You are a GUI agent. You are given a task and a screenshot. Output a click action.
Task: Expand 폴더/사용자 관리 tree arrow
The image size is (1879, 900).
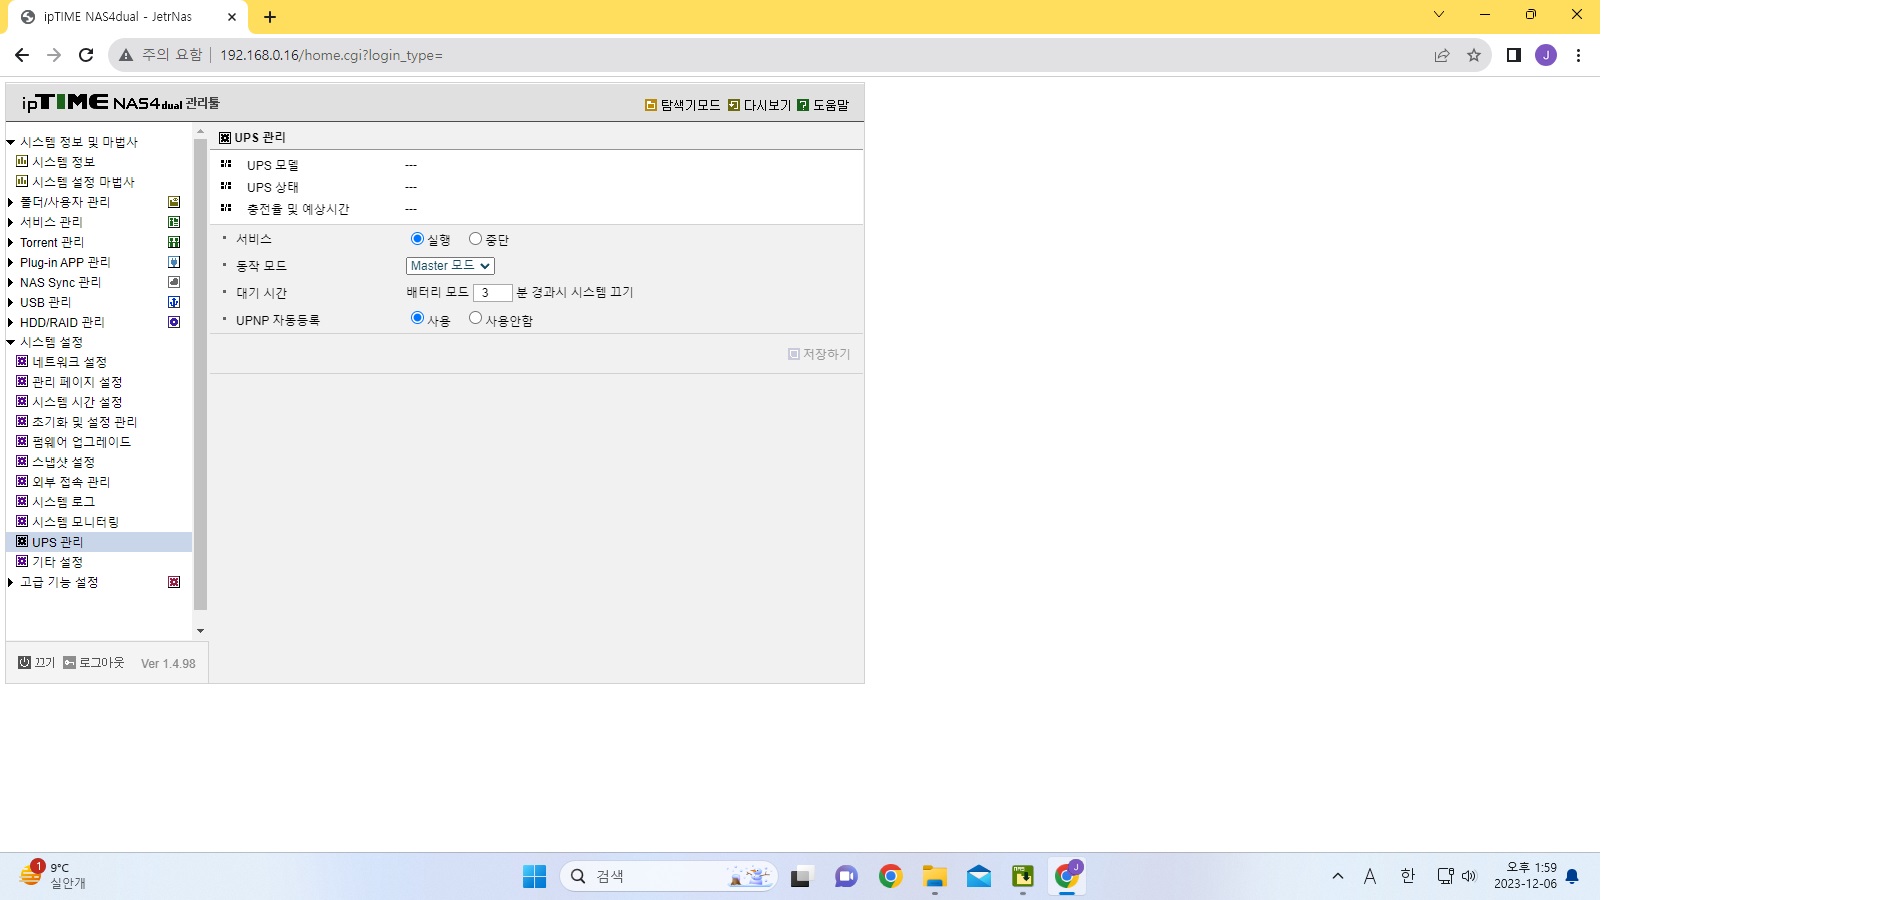[x=11, y=202]
